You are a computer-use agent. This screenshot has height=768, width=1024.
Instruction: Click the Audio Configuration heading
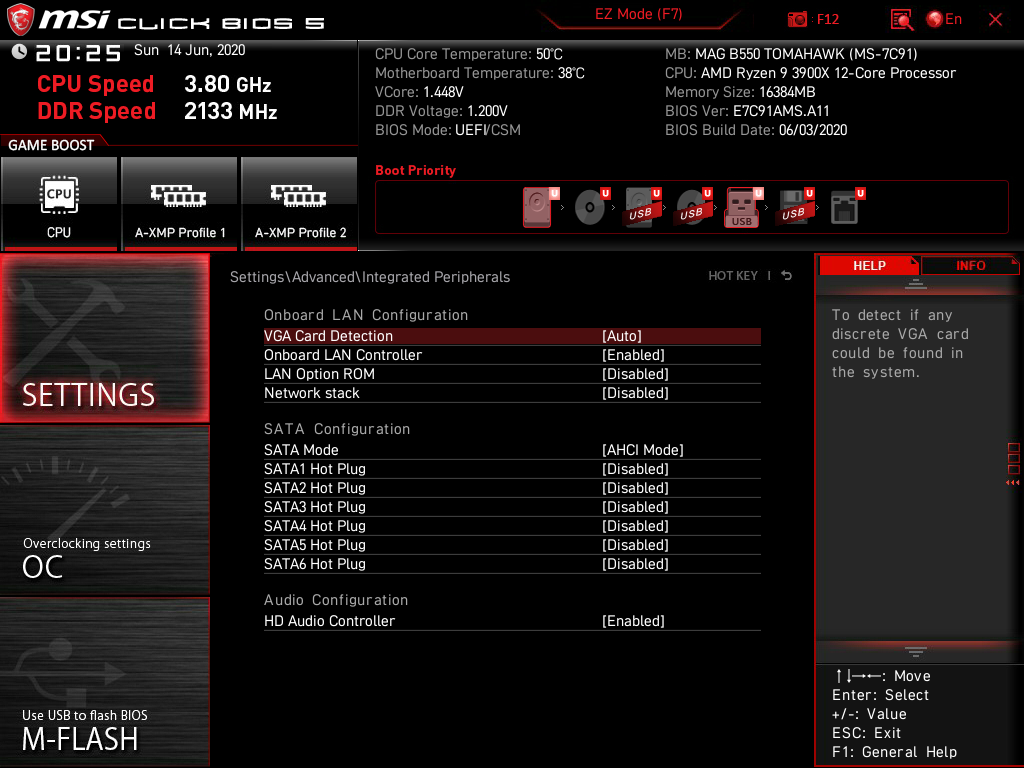(x=336, y=600)
